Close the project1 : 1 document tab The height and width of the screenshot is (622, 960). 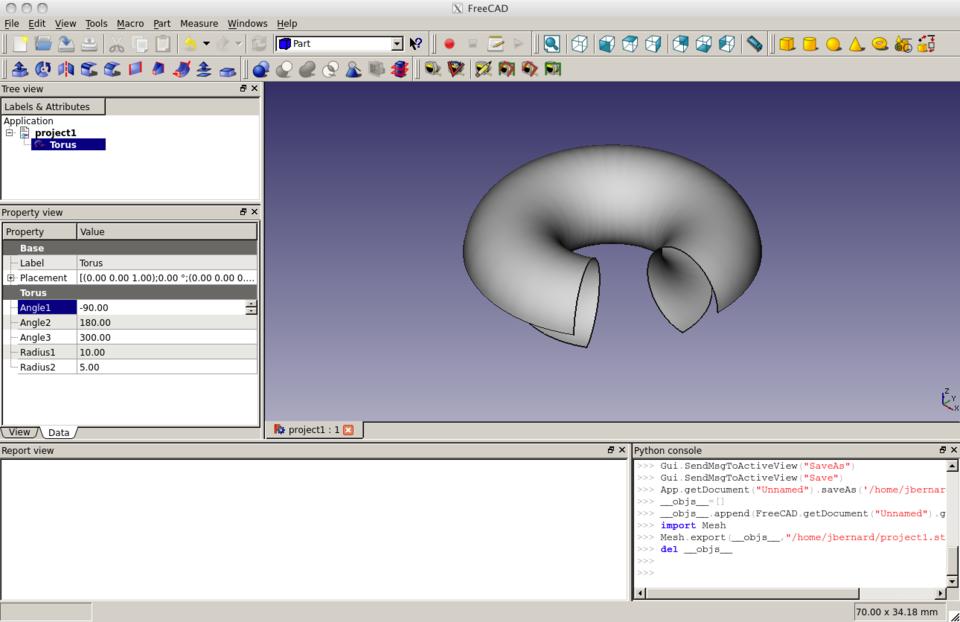pos(348,430)
